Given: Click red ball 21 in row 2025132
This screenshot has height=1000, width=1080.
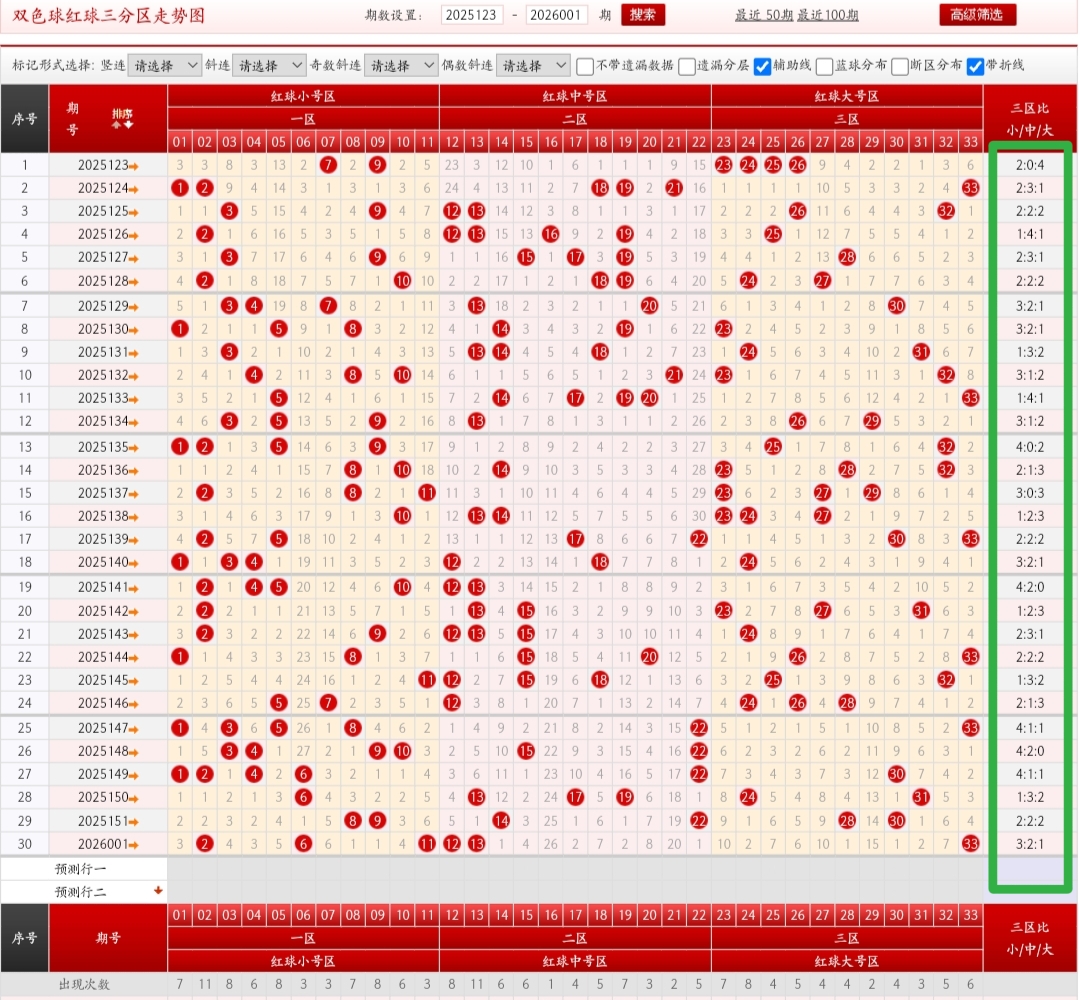Looking at the screenshot, I should tap(674, 375).
